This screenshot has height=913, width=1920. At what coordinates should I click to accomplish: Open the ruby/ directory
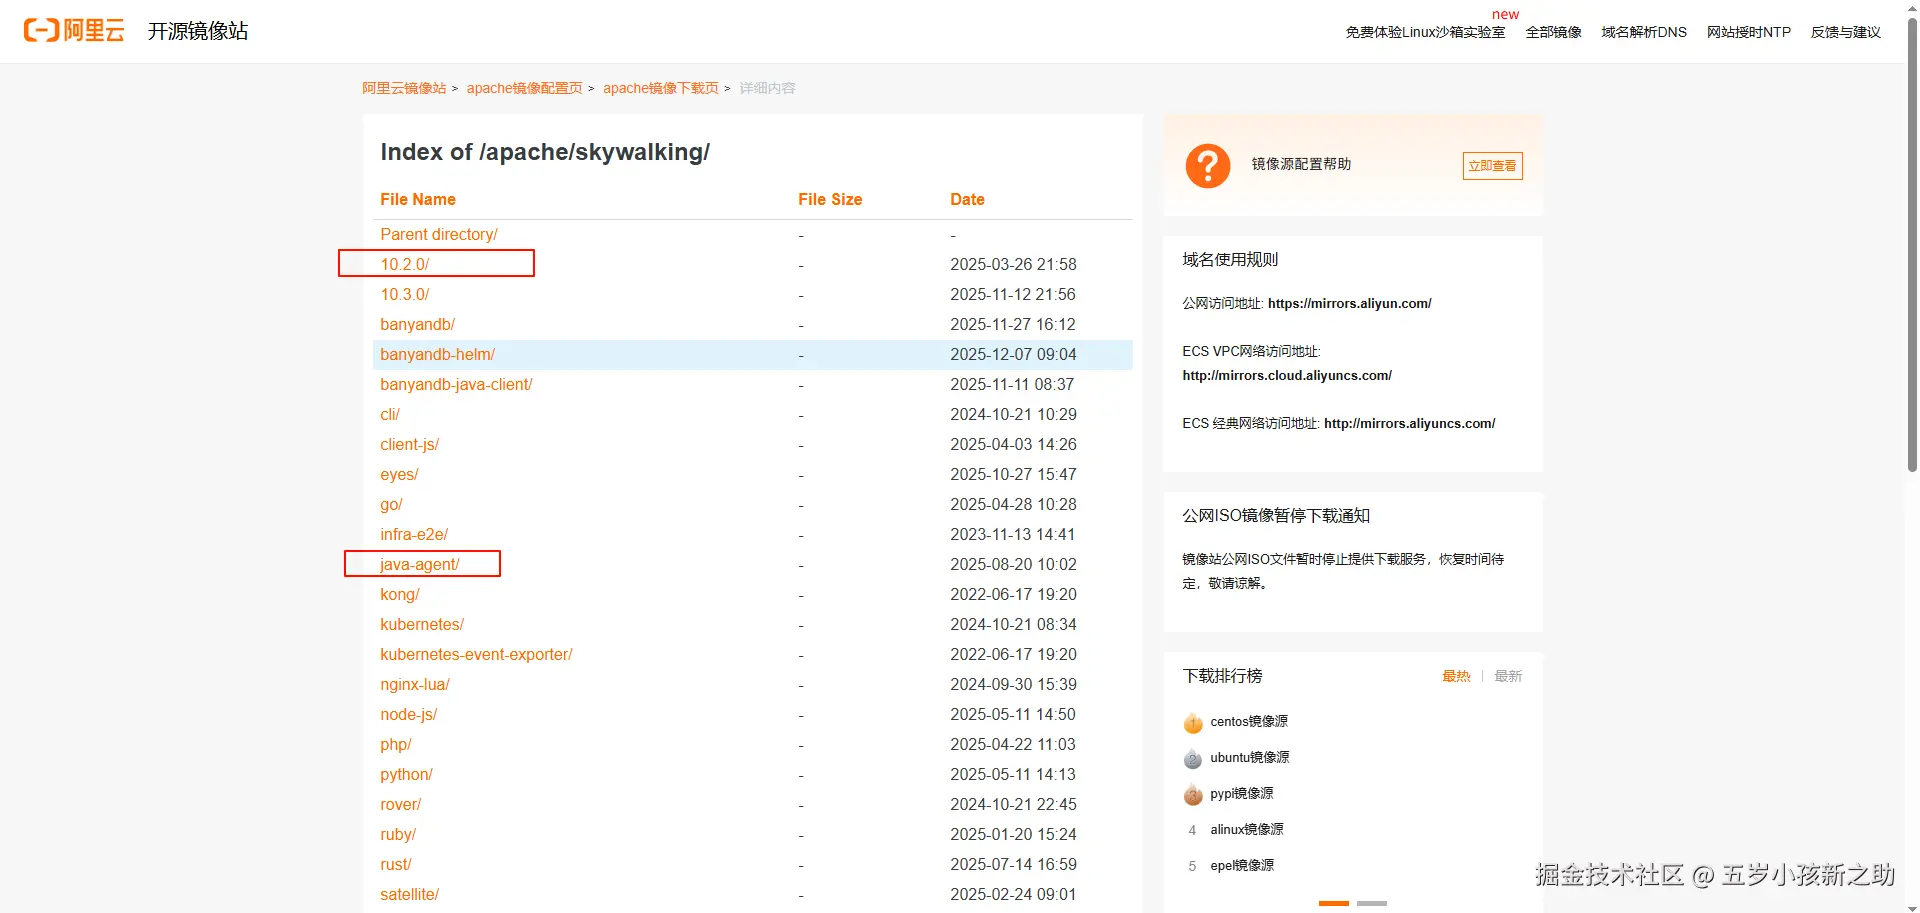(x=397, y=834)
